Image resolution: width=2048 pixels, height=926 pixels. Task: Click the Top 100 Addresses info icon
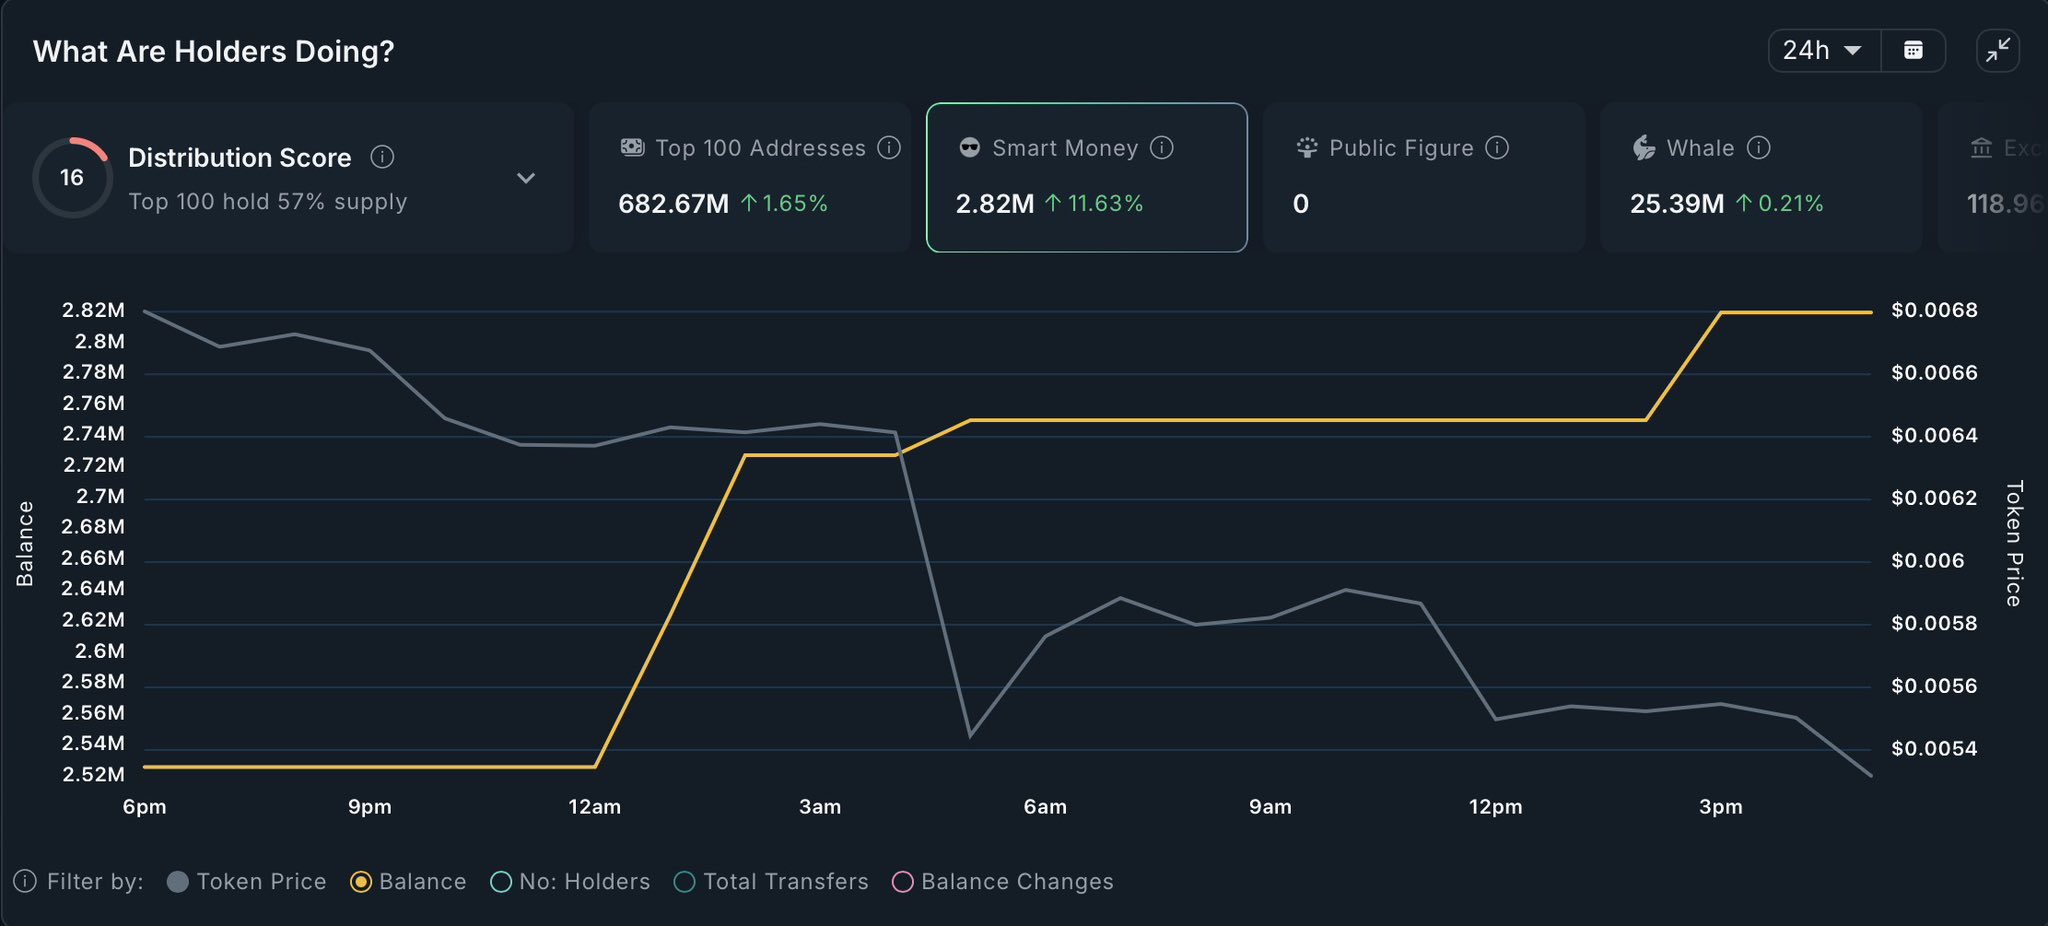[x=889, y=148]
